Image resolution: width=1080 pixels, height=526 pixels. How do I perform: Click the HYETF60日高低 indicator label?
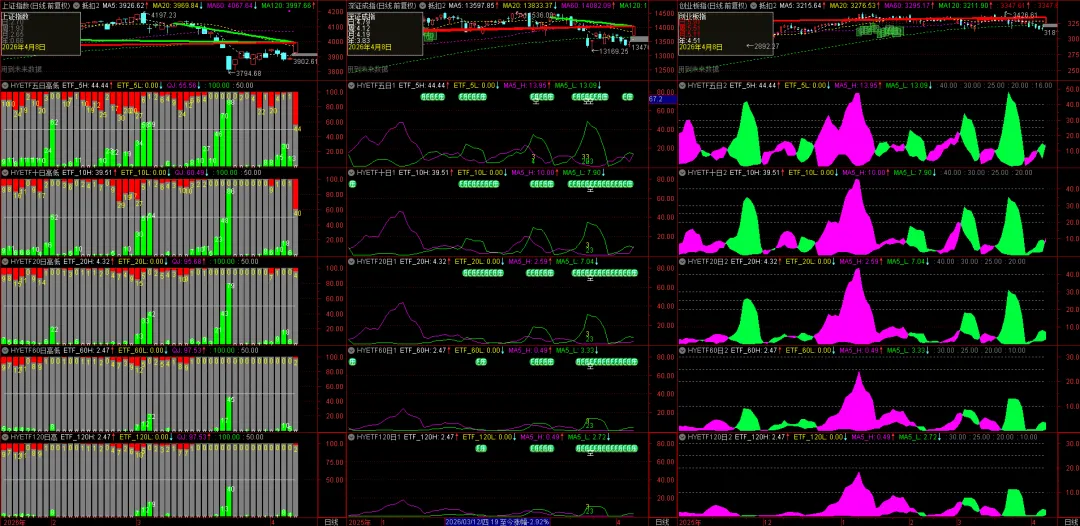(x=34, y=350)
